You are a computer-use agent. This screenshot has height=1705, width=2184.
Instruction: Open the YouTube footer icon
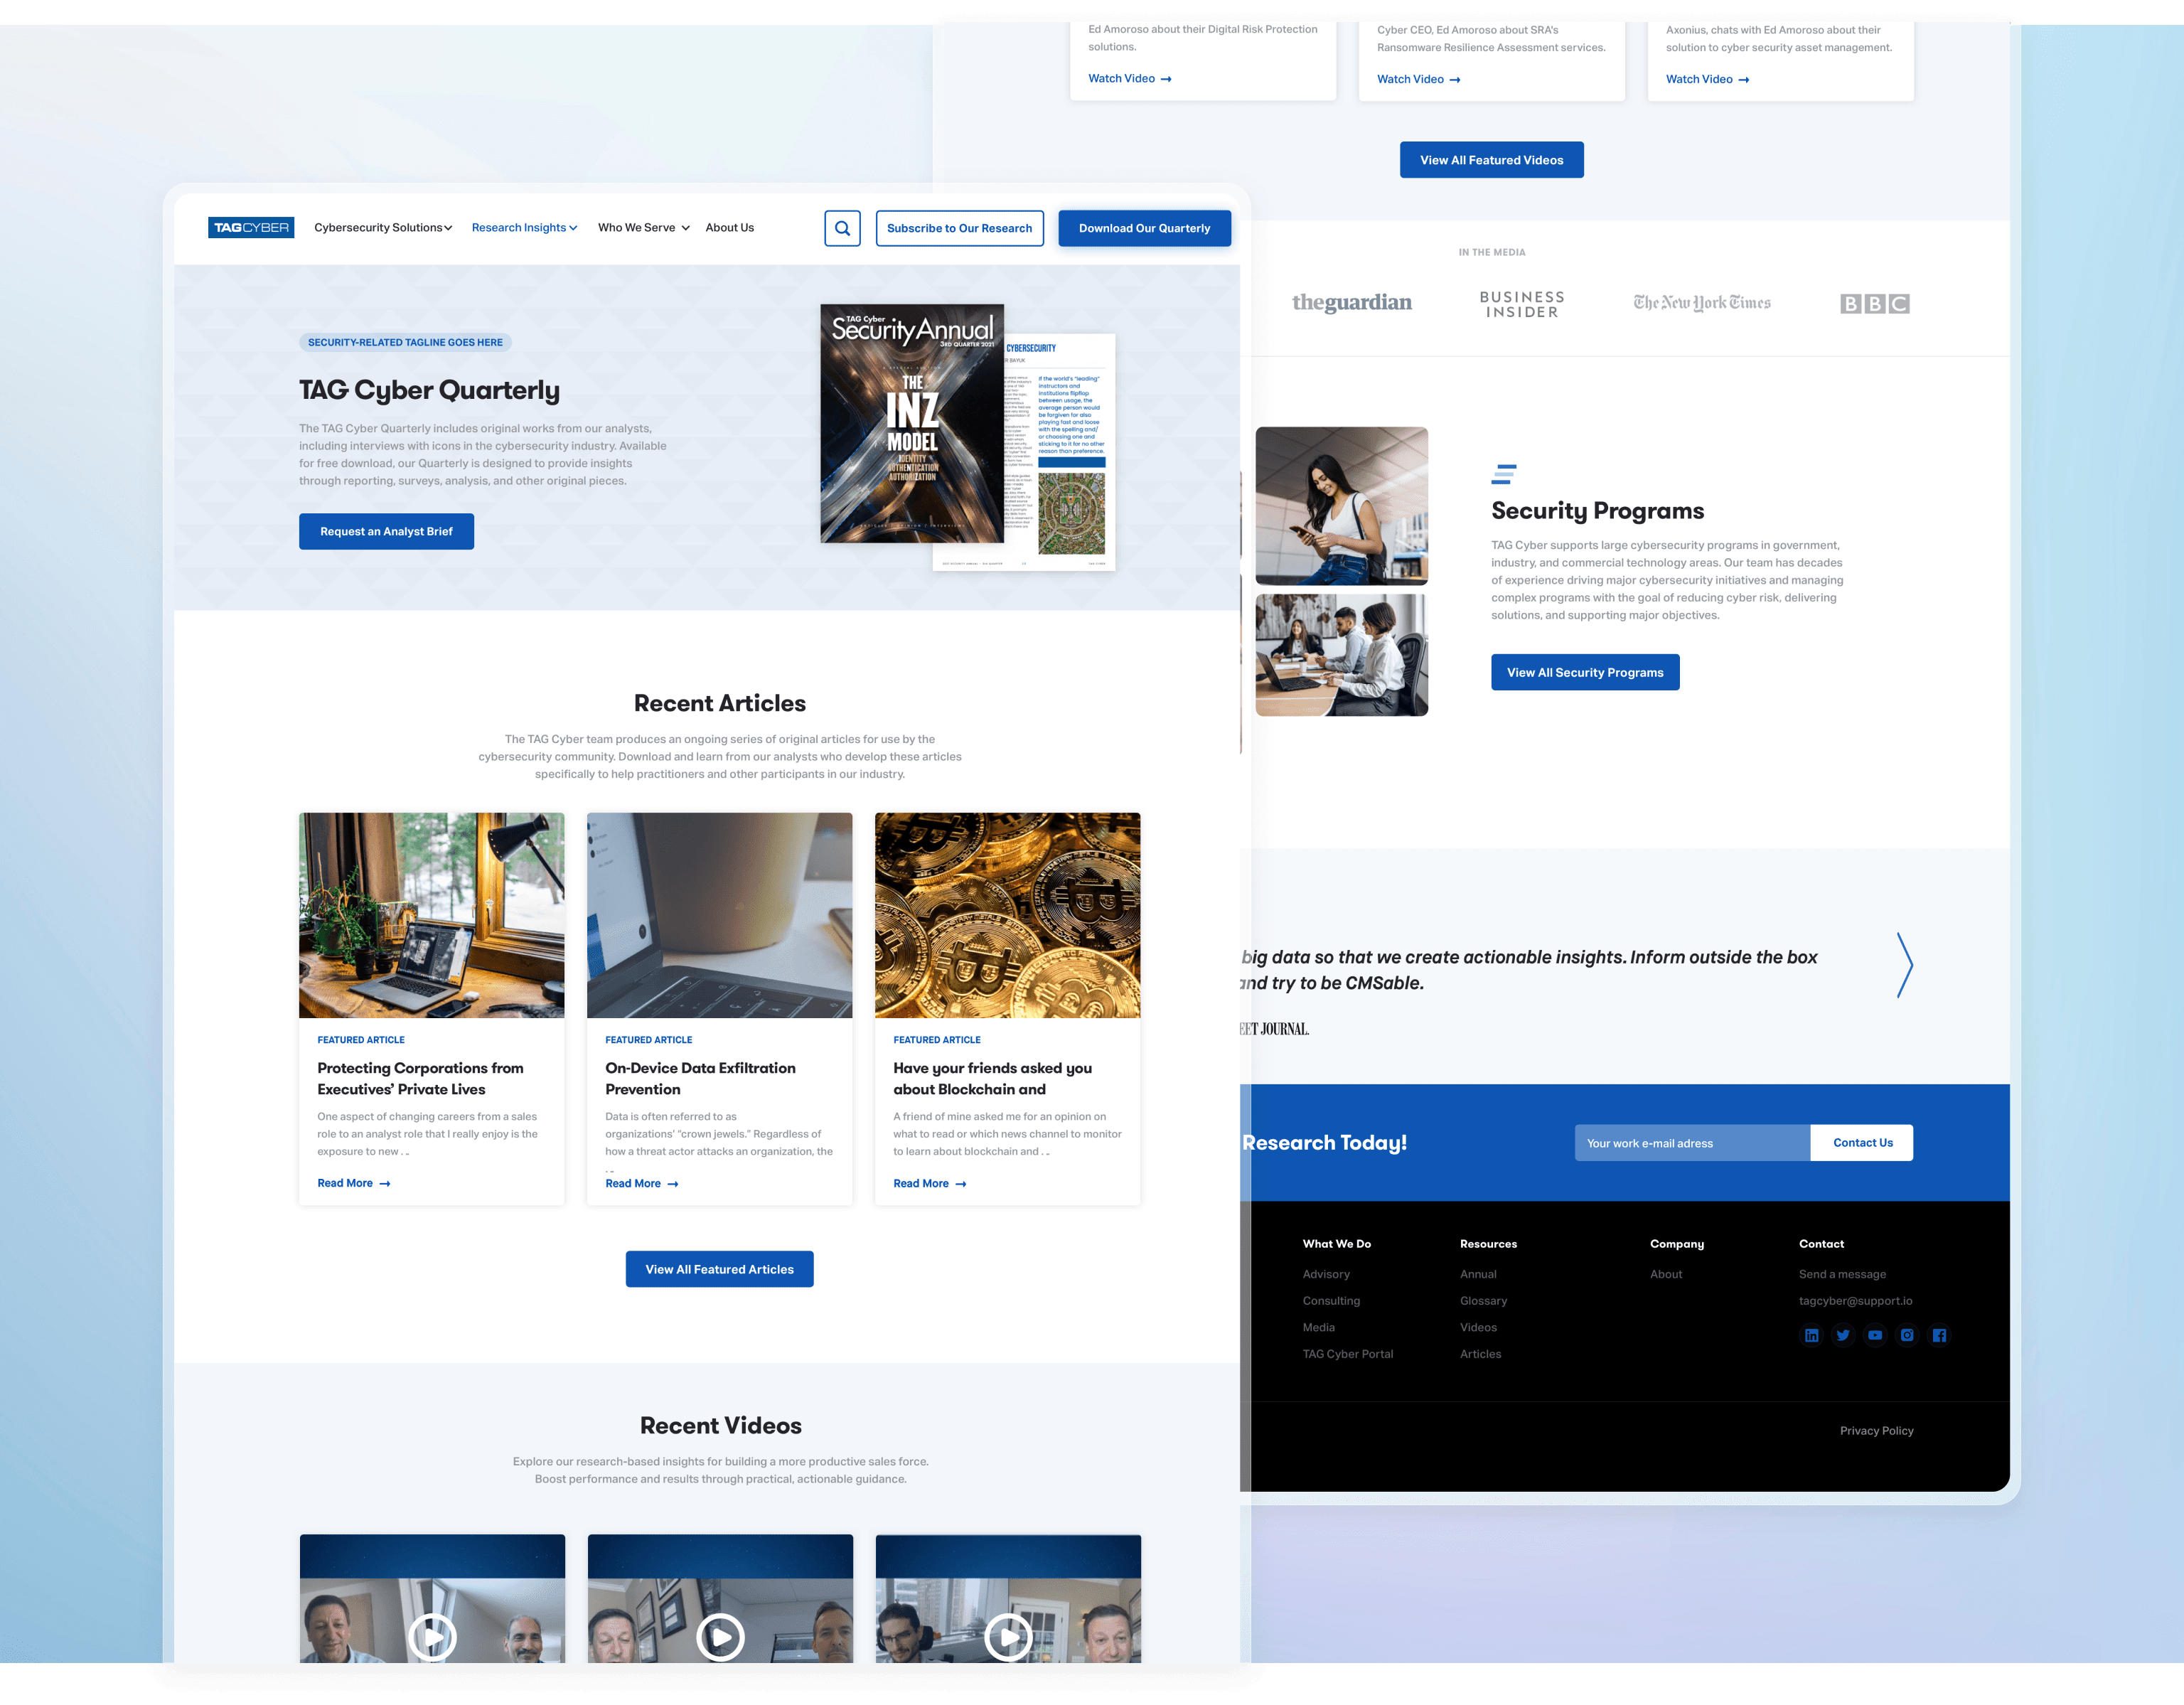point(1875,1335)
